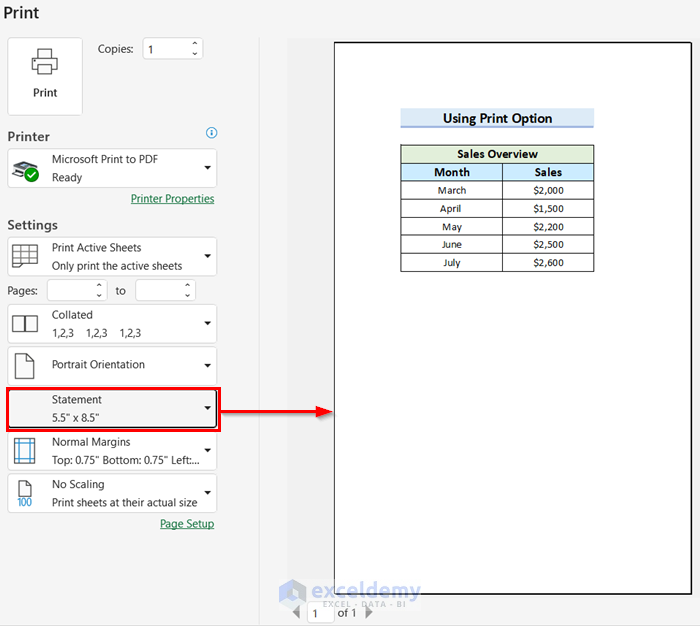Increase the Pages start value

(x=99, y=285)
